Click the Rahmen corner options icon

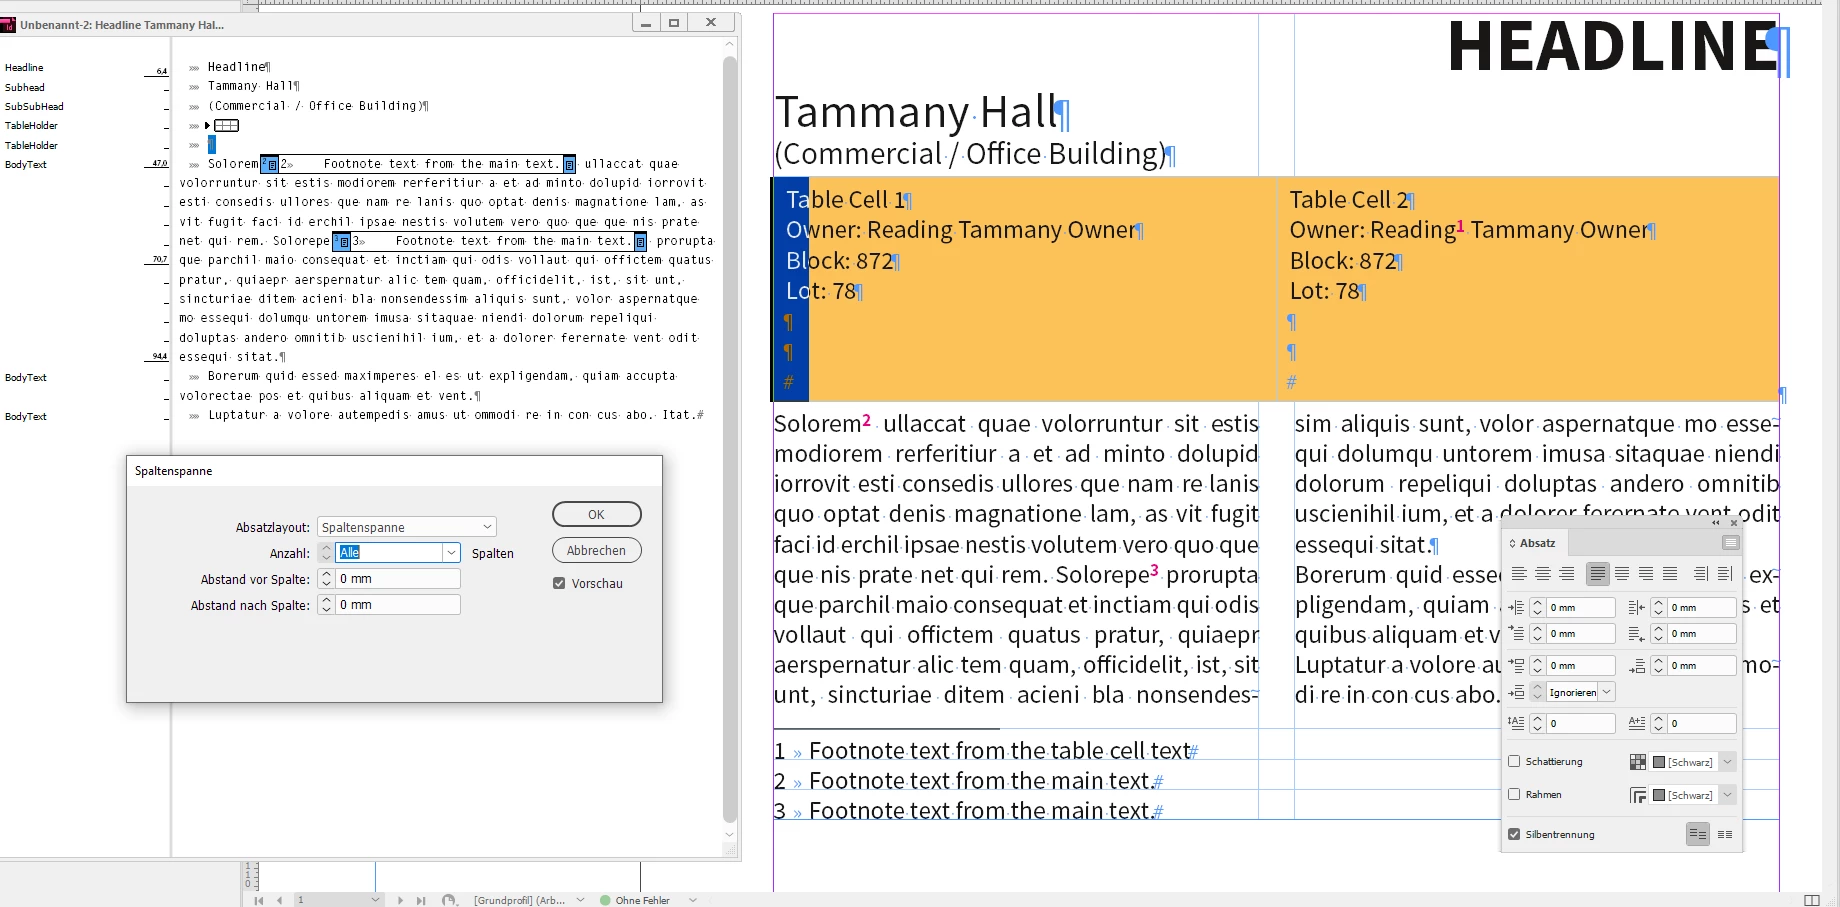pyautogui.click(x=1637, y=795)
